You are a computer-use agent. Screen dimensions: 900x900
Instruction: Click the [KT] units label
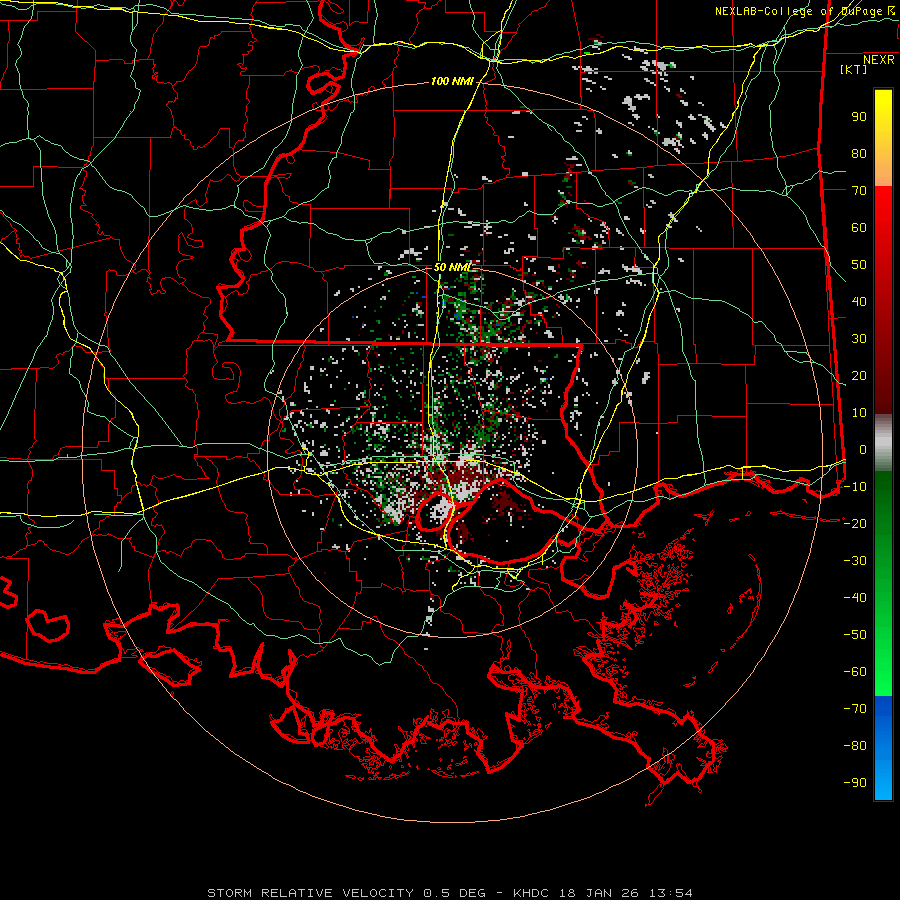(x=853, y=69)
